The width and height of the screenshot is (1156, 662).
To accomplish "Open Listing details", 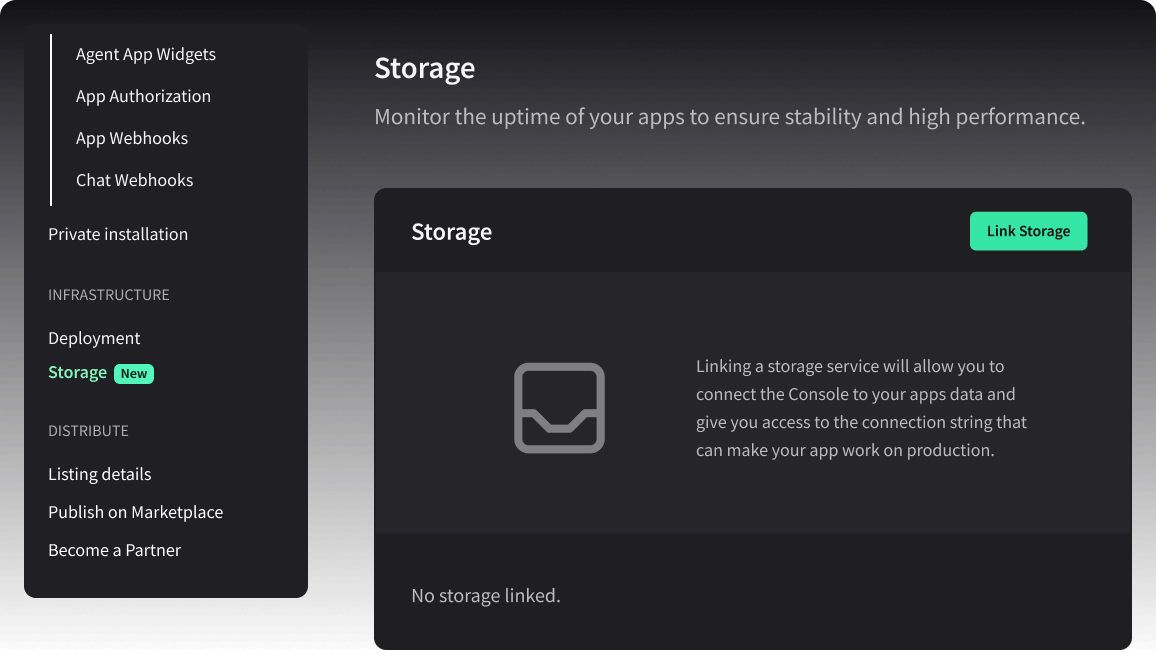I will (100, 474).
